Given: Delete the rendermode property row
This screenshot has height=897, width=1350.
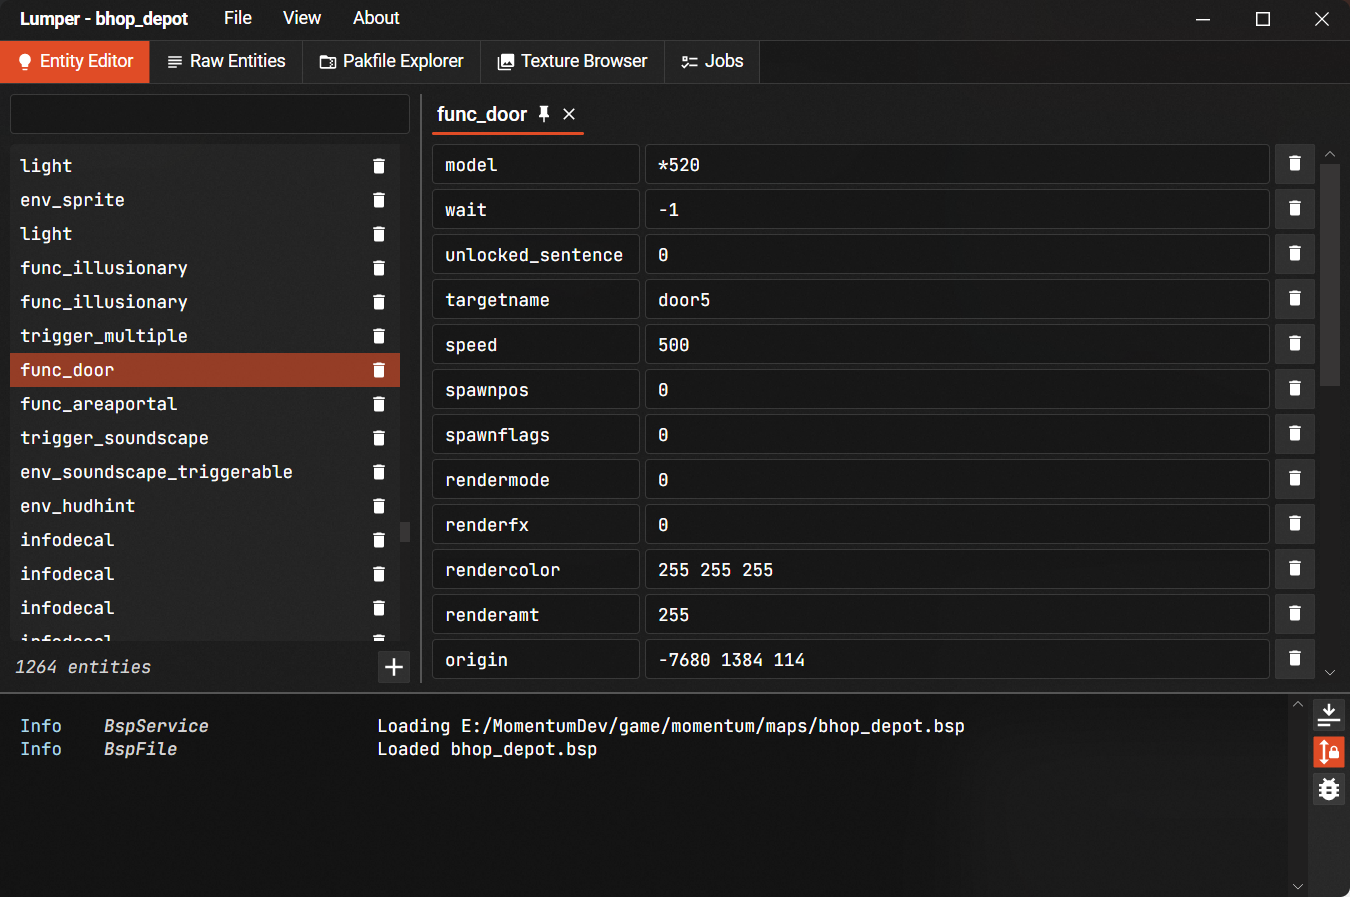Looking at the screenshot, I should (x=1294, y=479).
